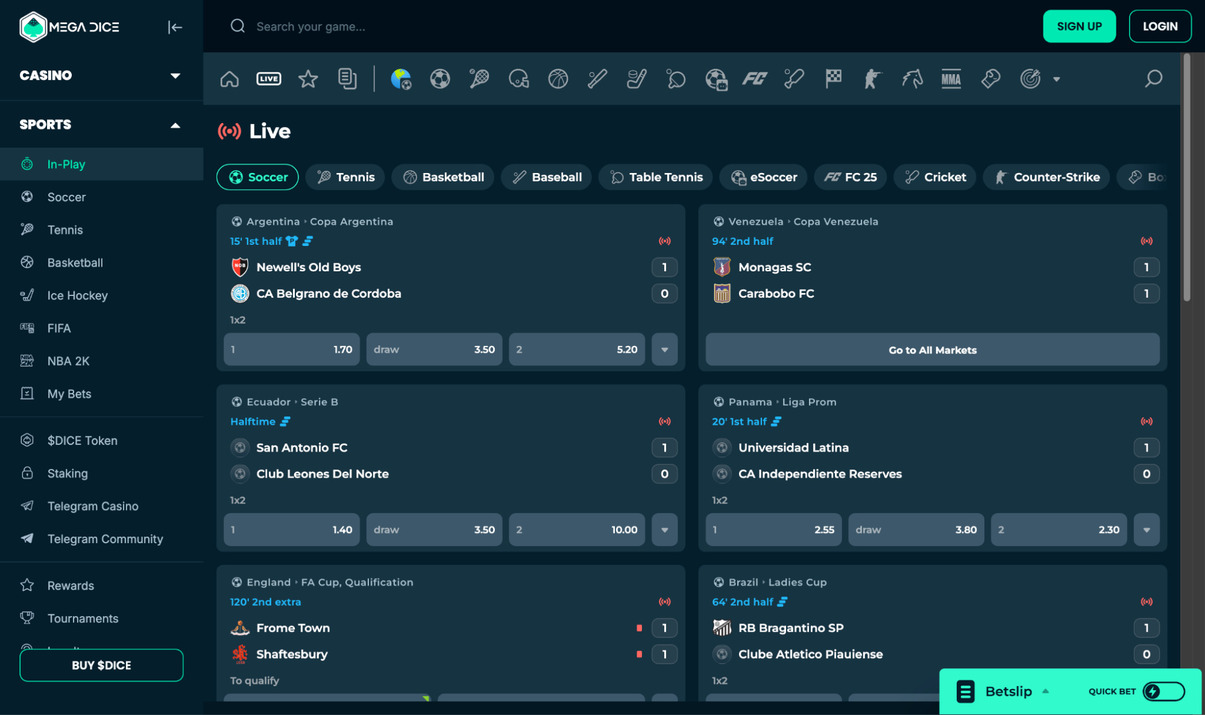The width and height of the screenshot is (1205, 715).
Task: Open Ice Hockey in sidebar
Action: [101, 295]
